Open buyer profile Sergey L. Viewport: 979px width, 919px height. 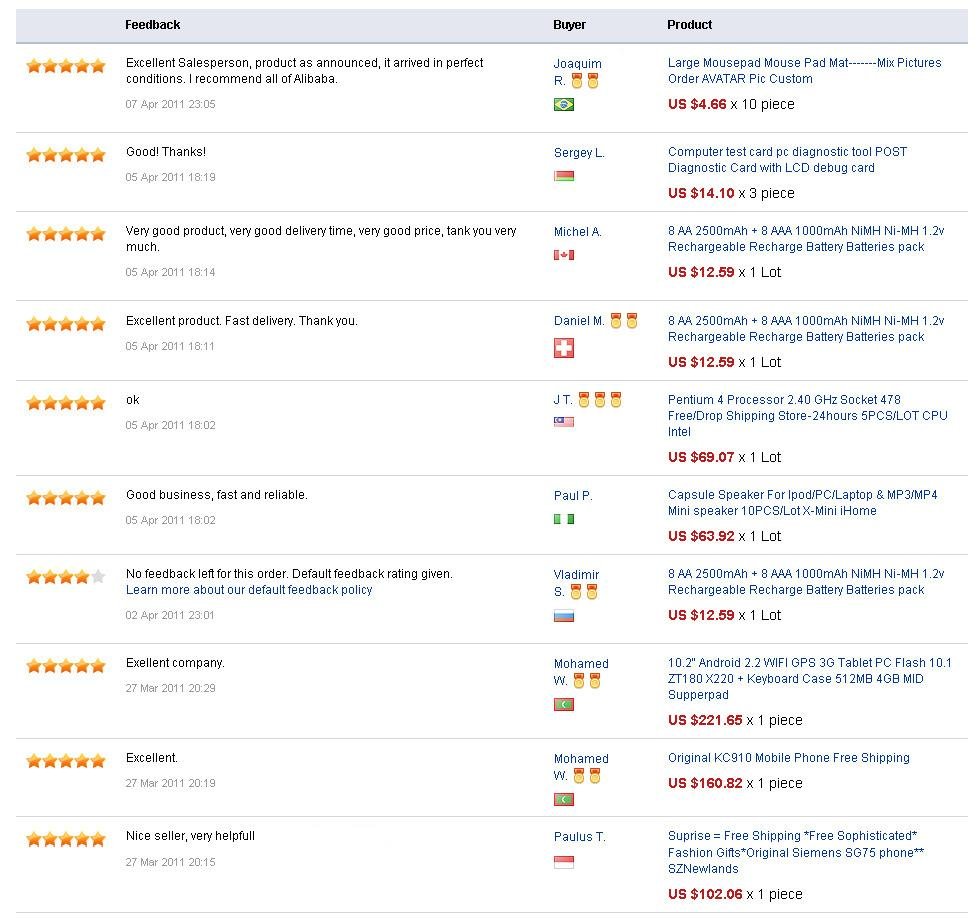[x=579, y=153]
